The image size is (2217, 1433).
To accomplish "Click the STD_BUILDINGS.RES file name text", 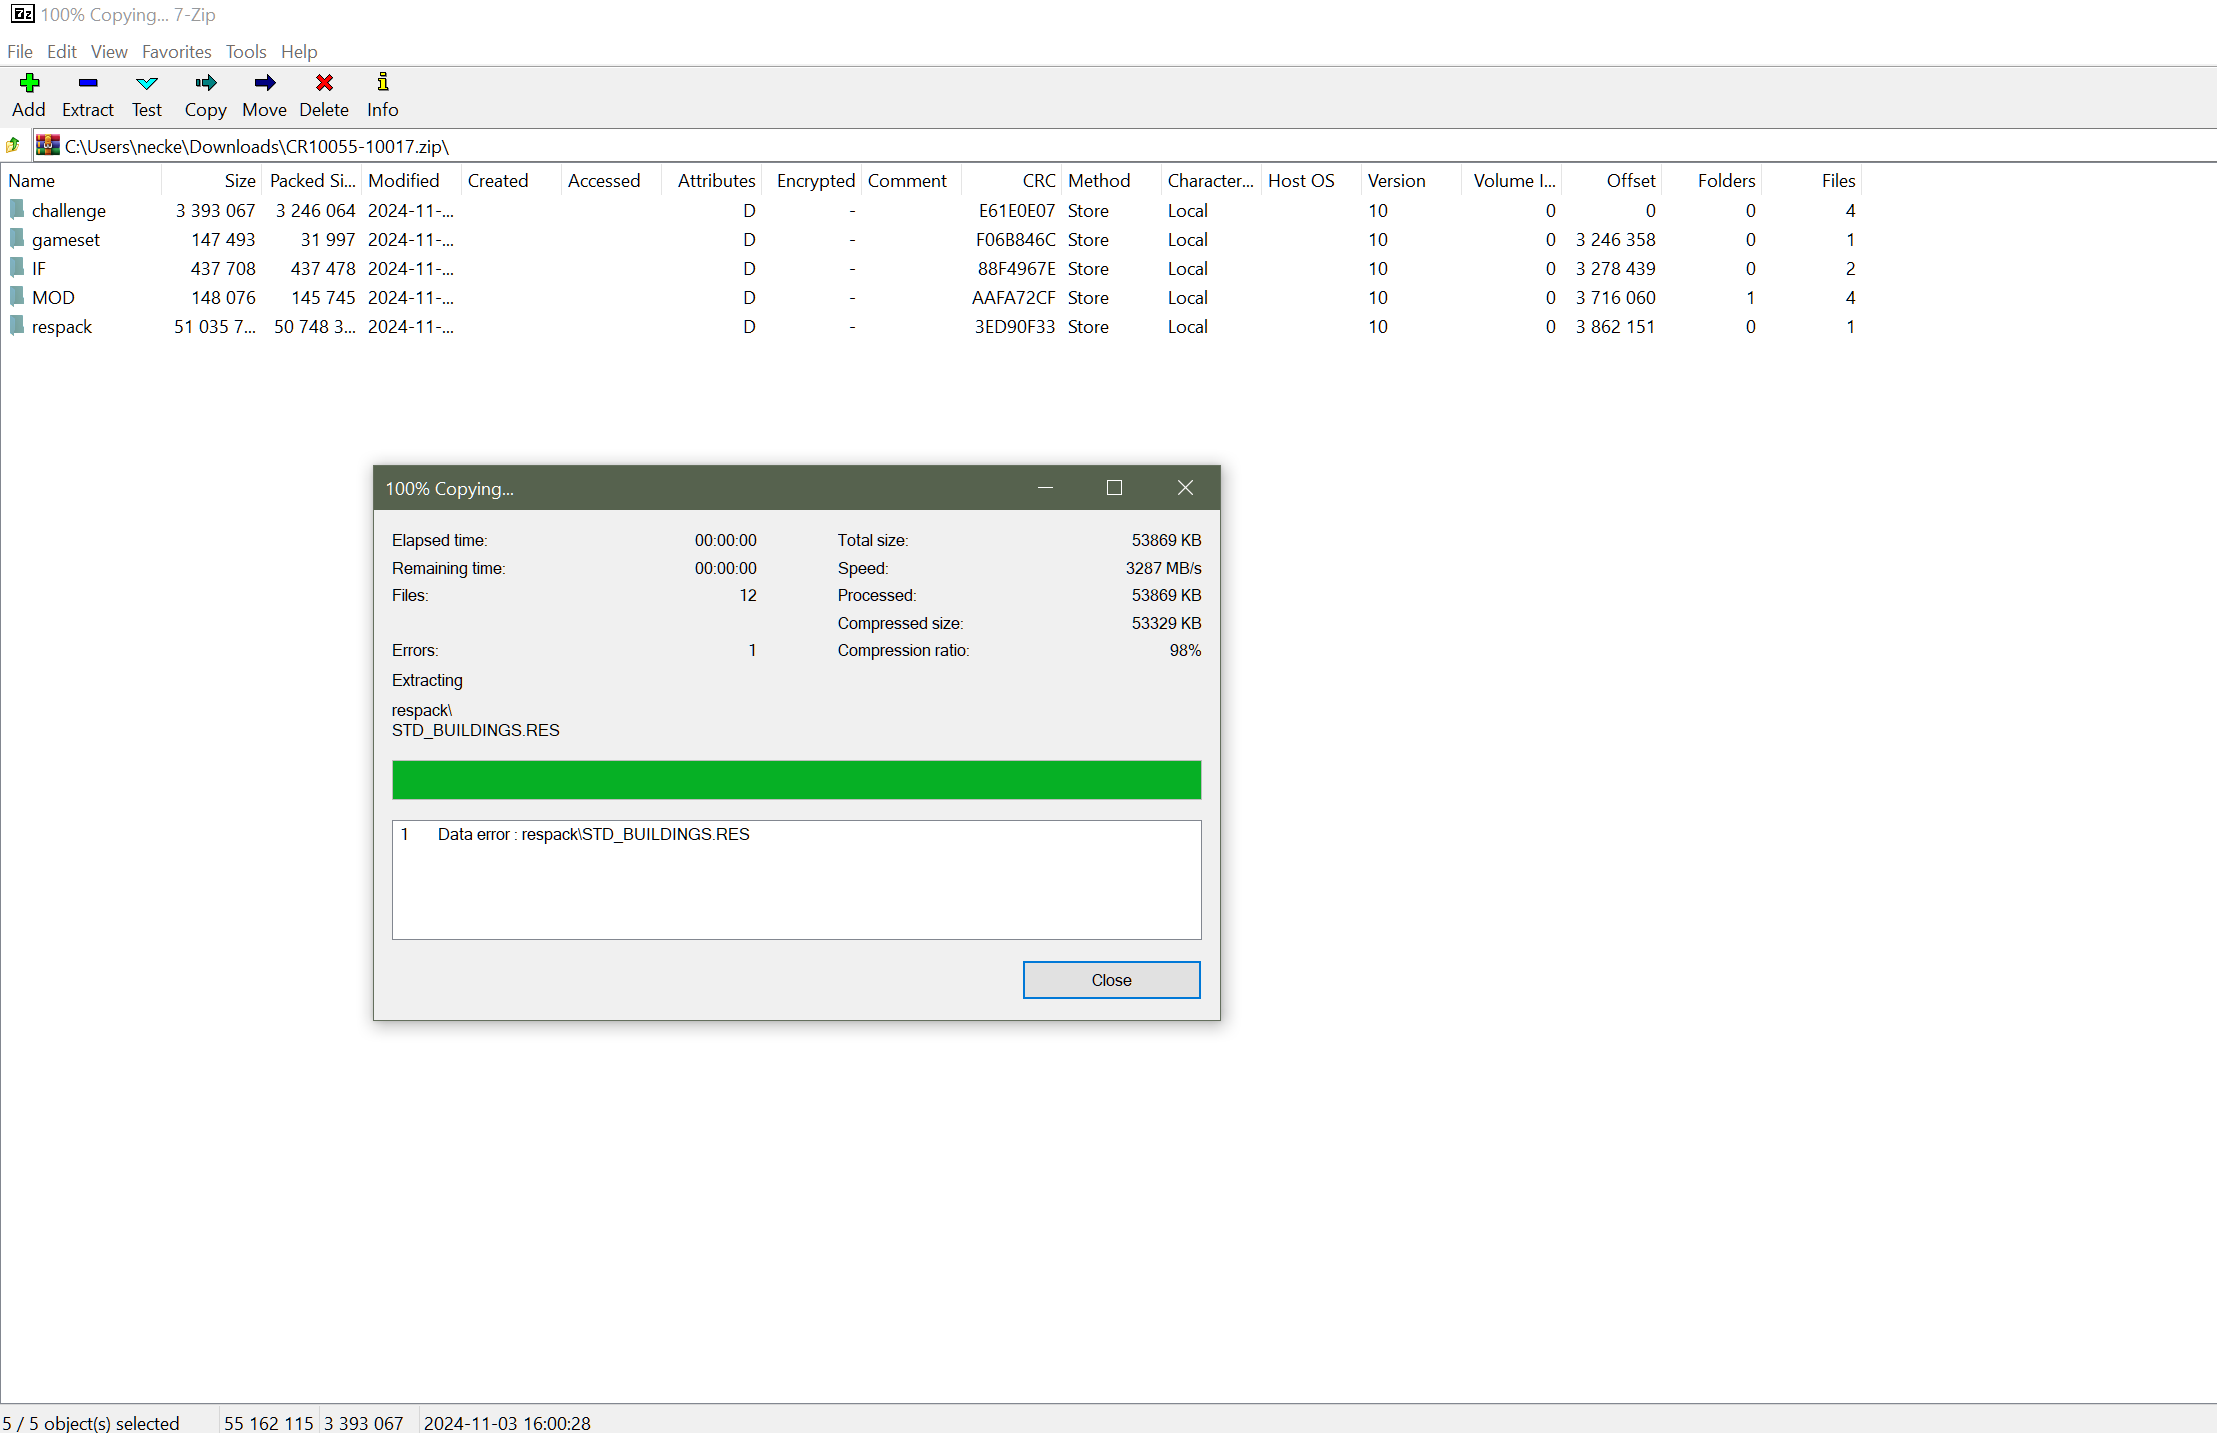I will click(x=476, y=730).
